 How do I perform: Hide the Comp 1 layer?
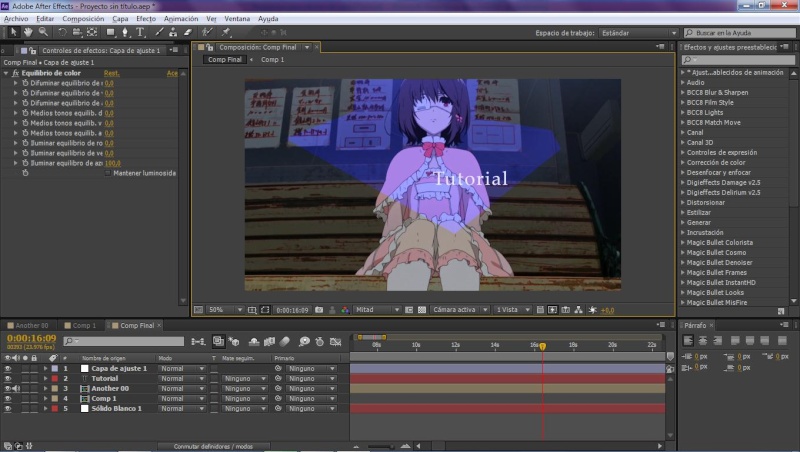click(x=8, y=398)
